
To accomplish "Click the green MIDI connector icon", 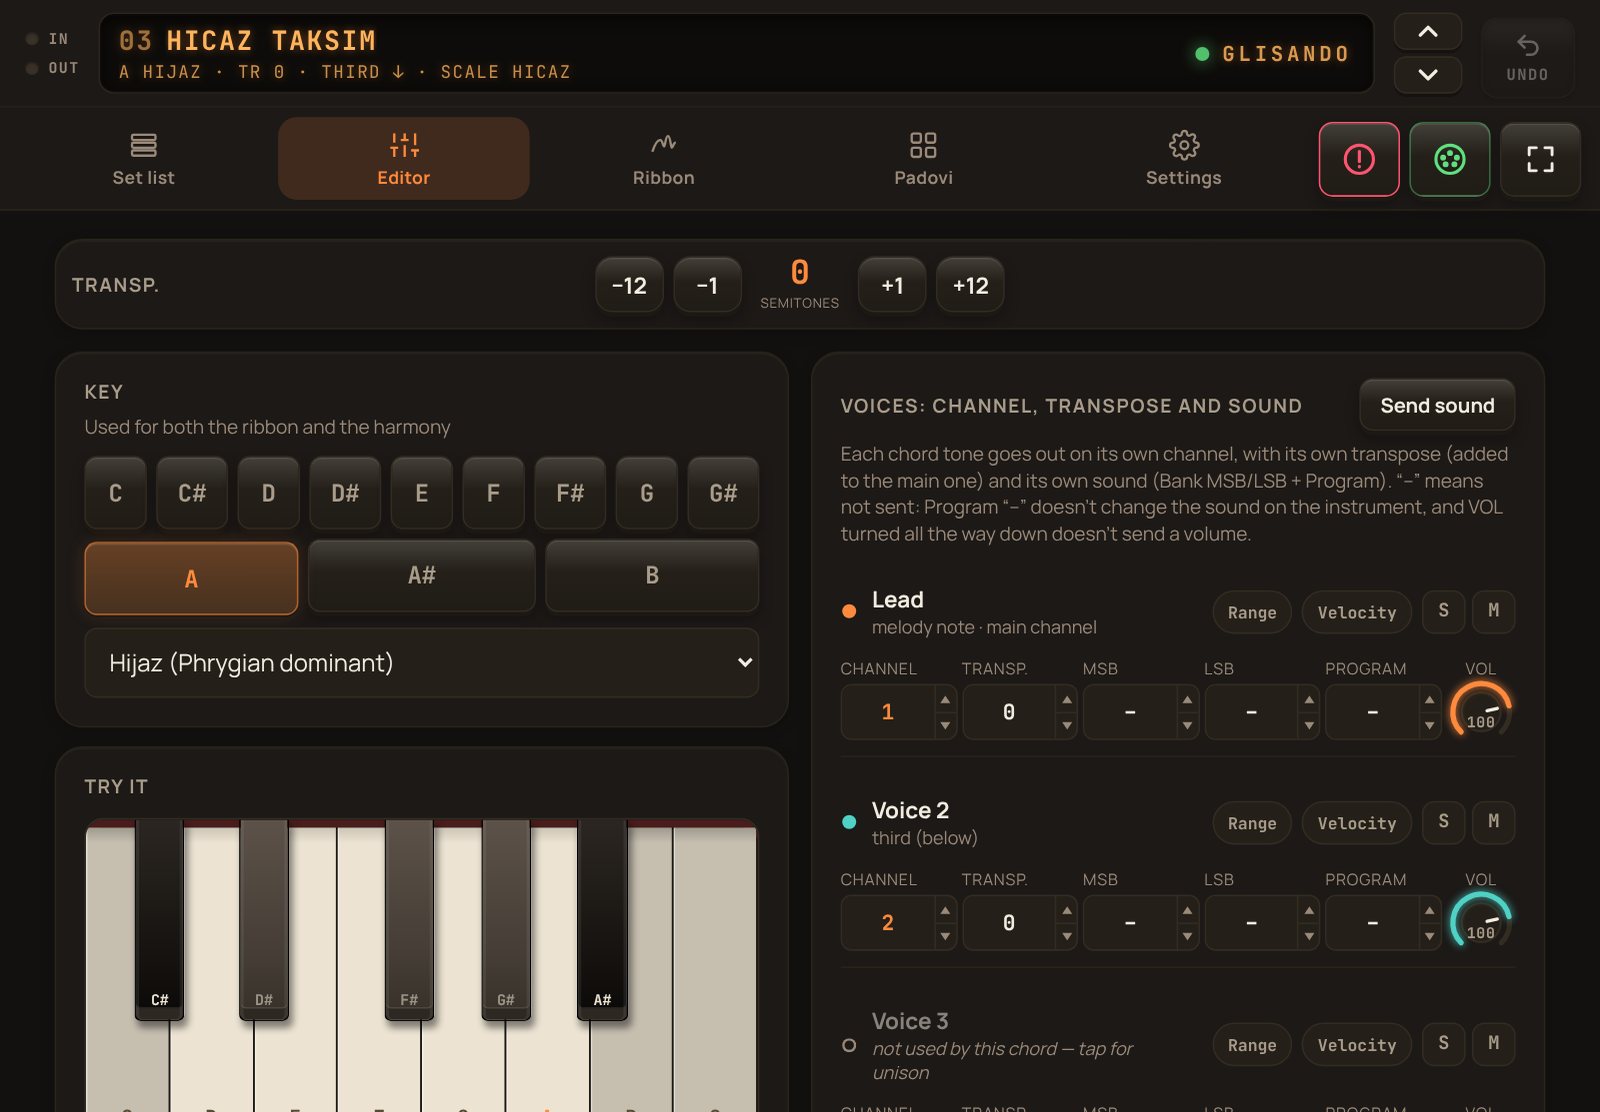I will tap(1450, 159).
